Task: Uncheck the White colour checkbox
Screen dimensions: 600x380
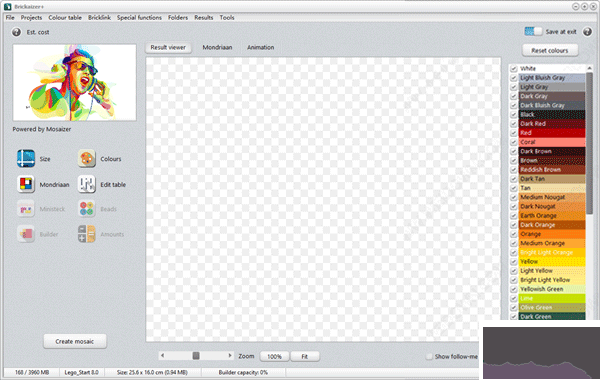Action: click(514, 68)
